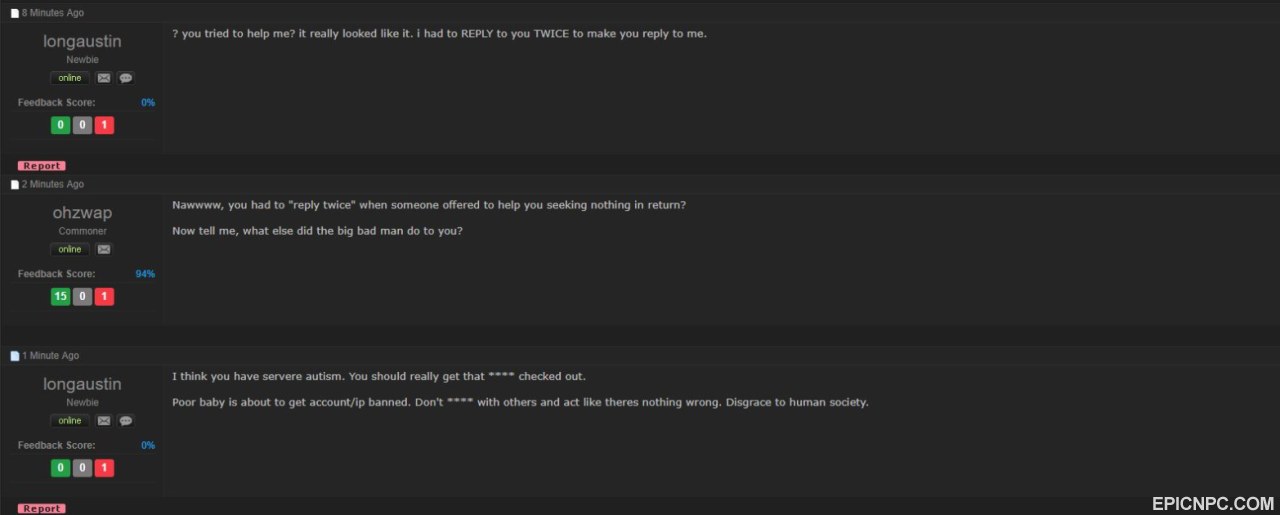Screen dimensions: 1280x515
Task: Click post icon beside "2 Minutes Ago"
Action: pyautogui.click(x=15, y=185)
